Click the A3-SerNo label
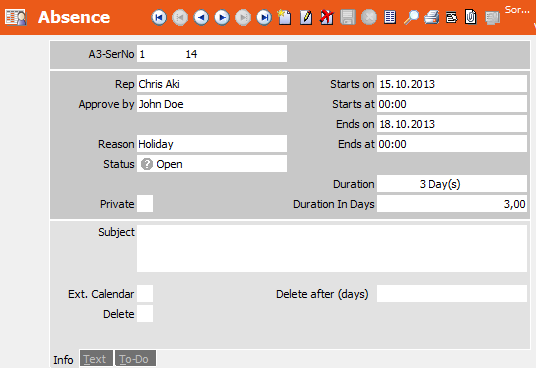Screen dimensions: 536x368 [x=111, y=54]
